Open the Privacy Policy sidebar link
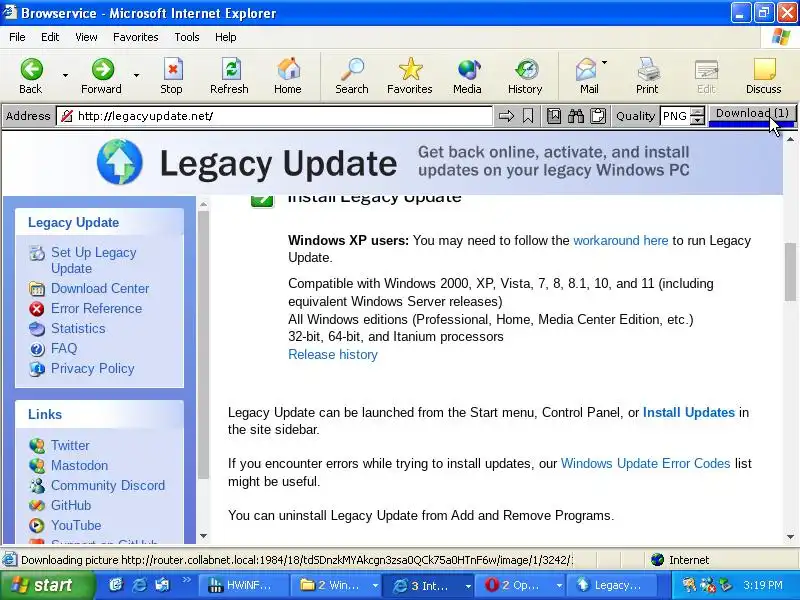This screenshot has height=600, width=800. (x=92, y=369)
